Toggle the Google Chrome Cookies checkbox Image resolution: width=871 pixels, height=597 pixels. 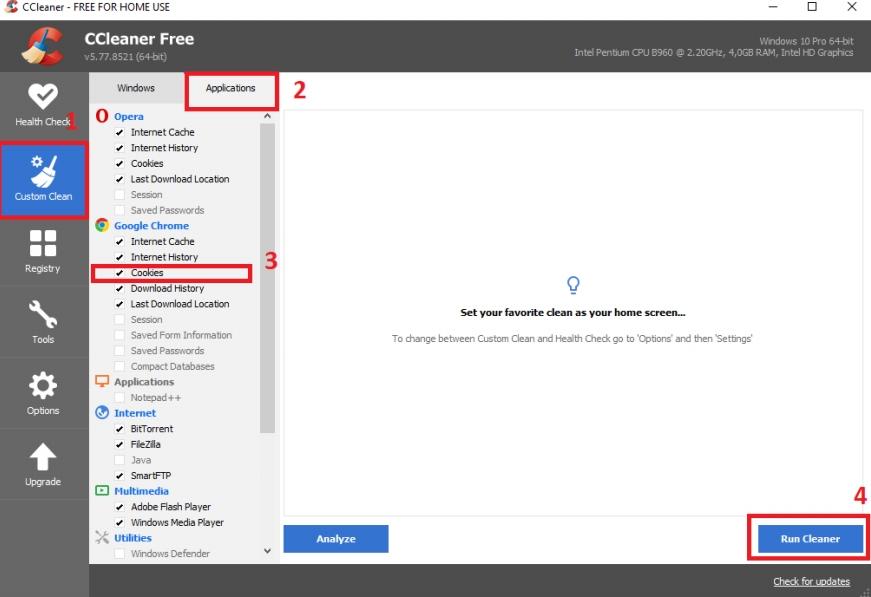[x=119, y=273]
